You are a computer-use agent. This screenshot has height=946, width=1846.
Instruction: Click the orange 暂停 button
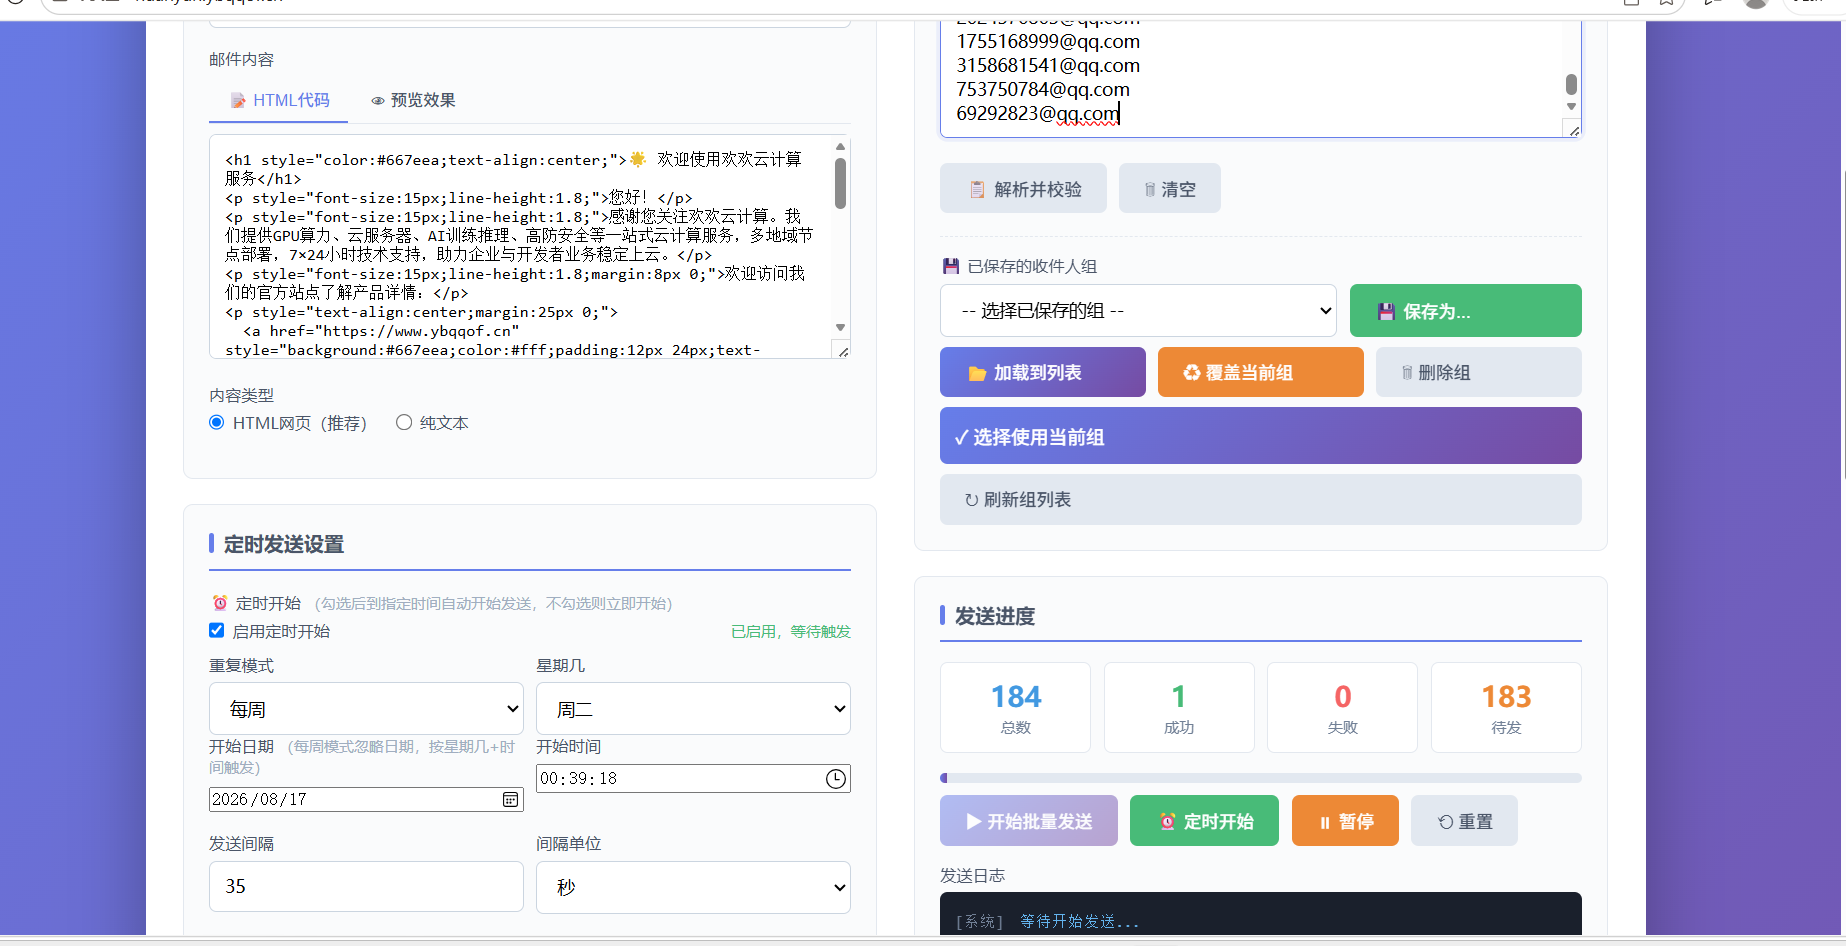1345,821
